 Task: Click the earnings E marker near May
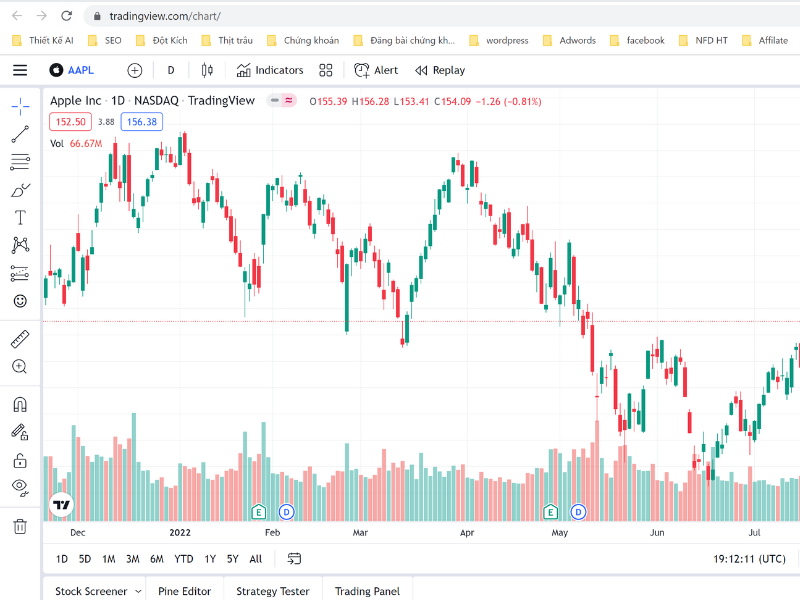pyautogui.click(x=551, y=512)
